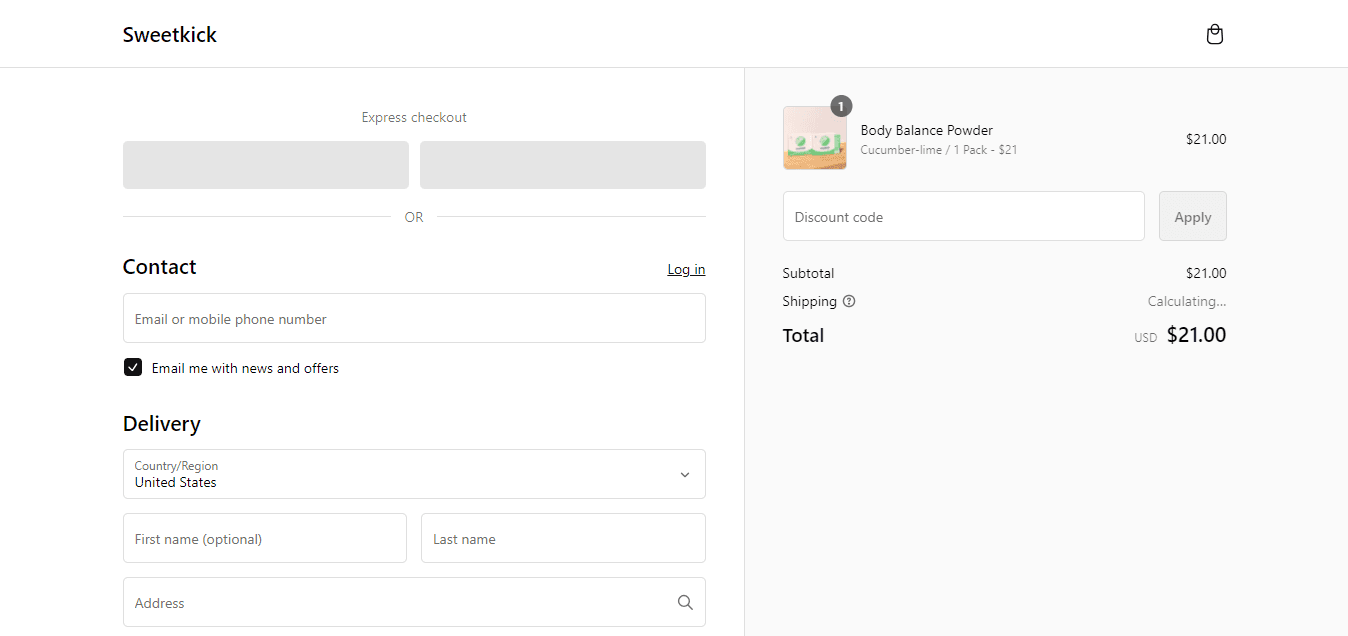The height and width of the screenshot is (636, 1348).
Task: Click the USD currency label
Action: [x=1145, y=338]
